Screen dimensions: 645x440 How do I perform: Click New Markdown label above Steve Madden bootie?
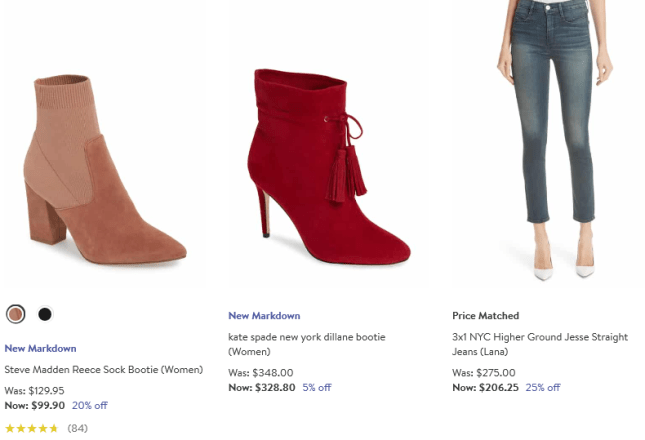coord(40,348)
